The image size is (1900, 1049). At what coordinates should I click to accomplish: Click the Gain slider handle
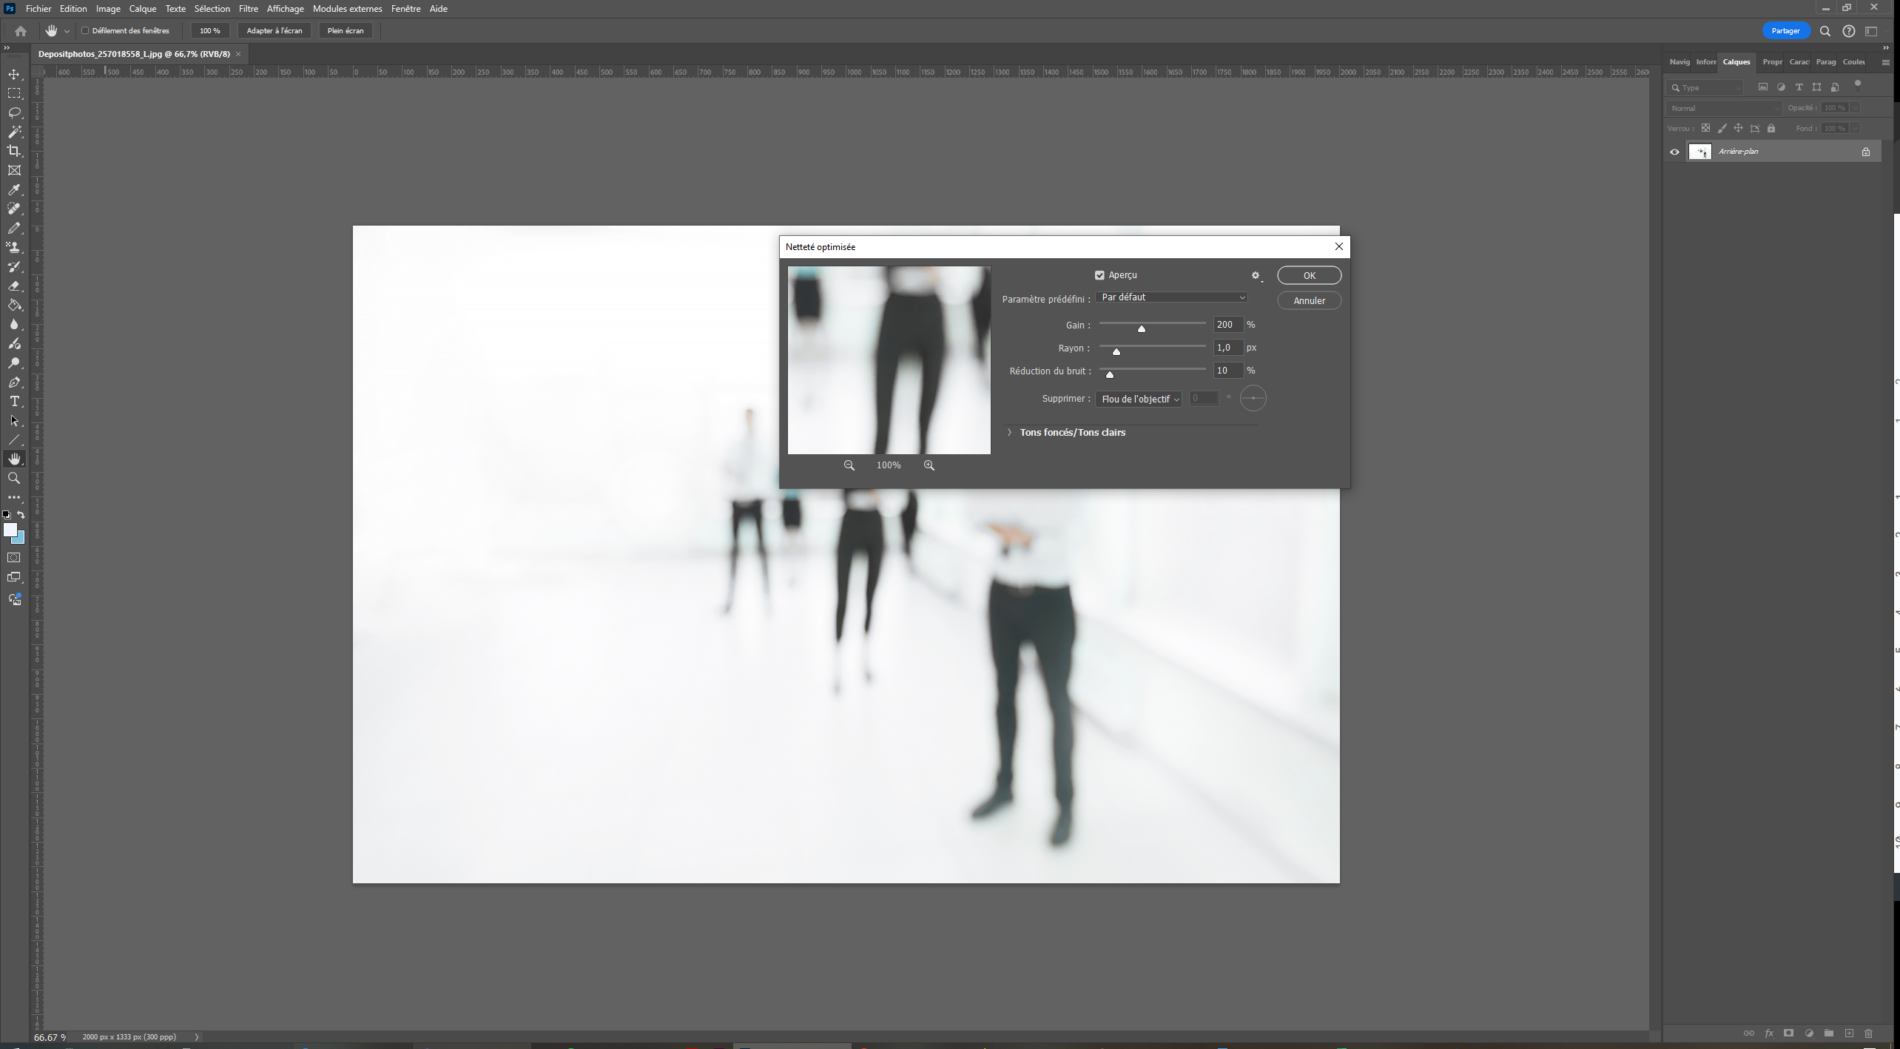(x=1141, y=329)
